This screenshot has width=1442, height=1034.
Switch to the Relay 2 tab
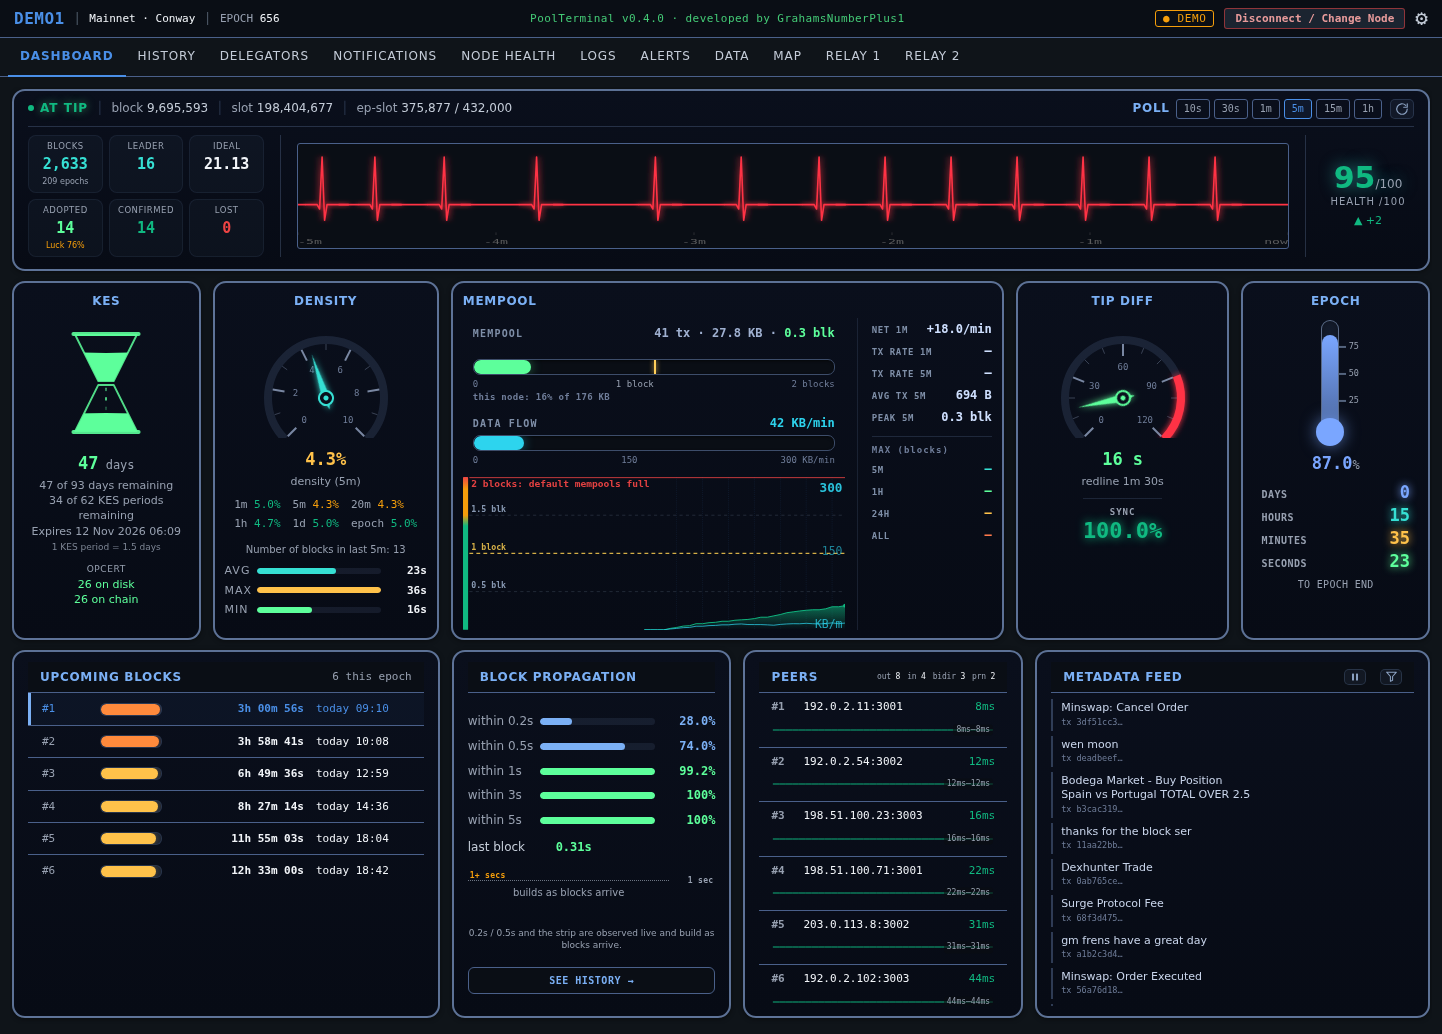click(932, 56)
